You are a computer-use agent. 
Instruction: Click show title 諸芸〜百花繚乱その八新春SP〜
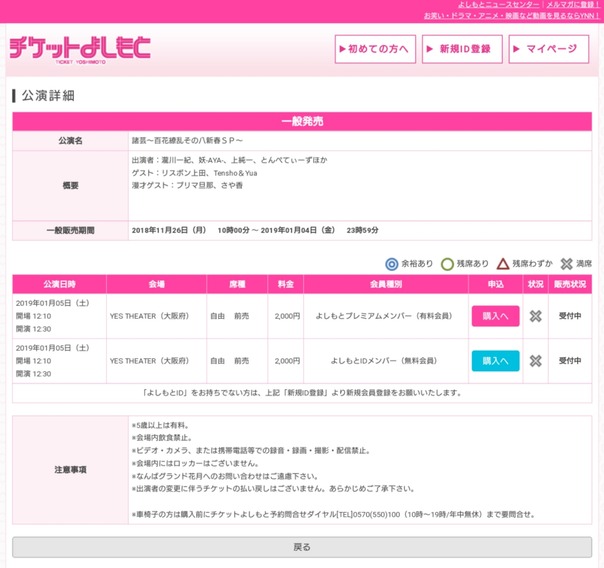[187, 141]
